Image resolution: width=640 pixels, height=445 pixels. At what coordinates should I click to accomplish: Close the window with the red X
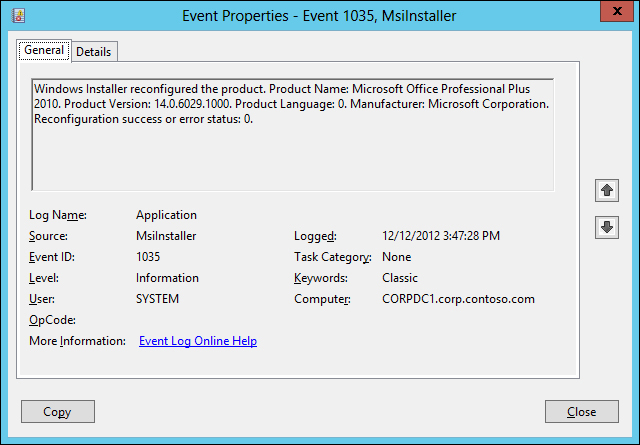pyautogui.click(x=617, y=11)
